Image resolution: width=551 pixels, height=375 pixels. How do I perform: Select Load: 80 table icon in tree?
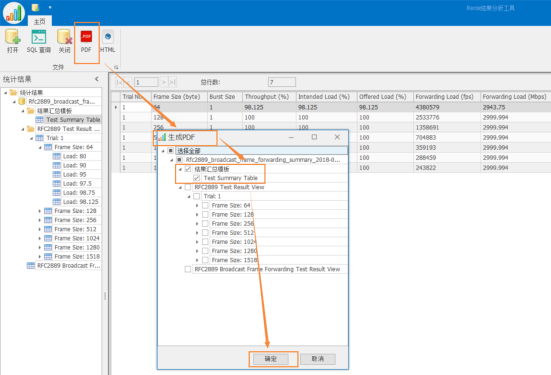click(x=57, y=156)
